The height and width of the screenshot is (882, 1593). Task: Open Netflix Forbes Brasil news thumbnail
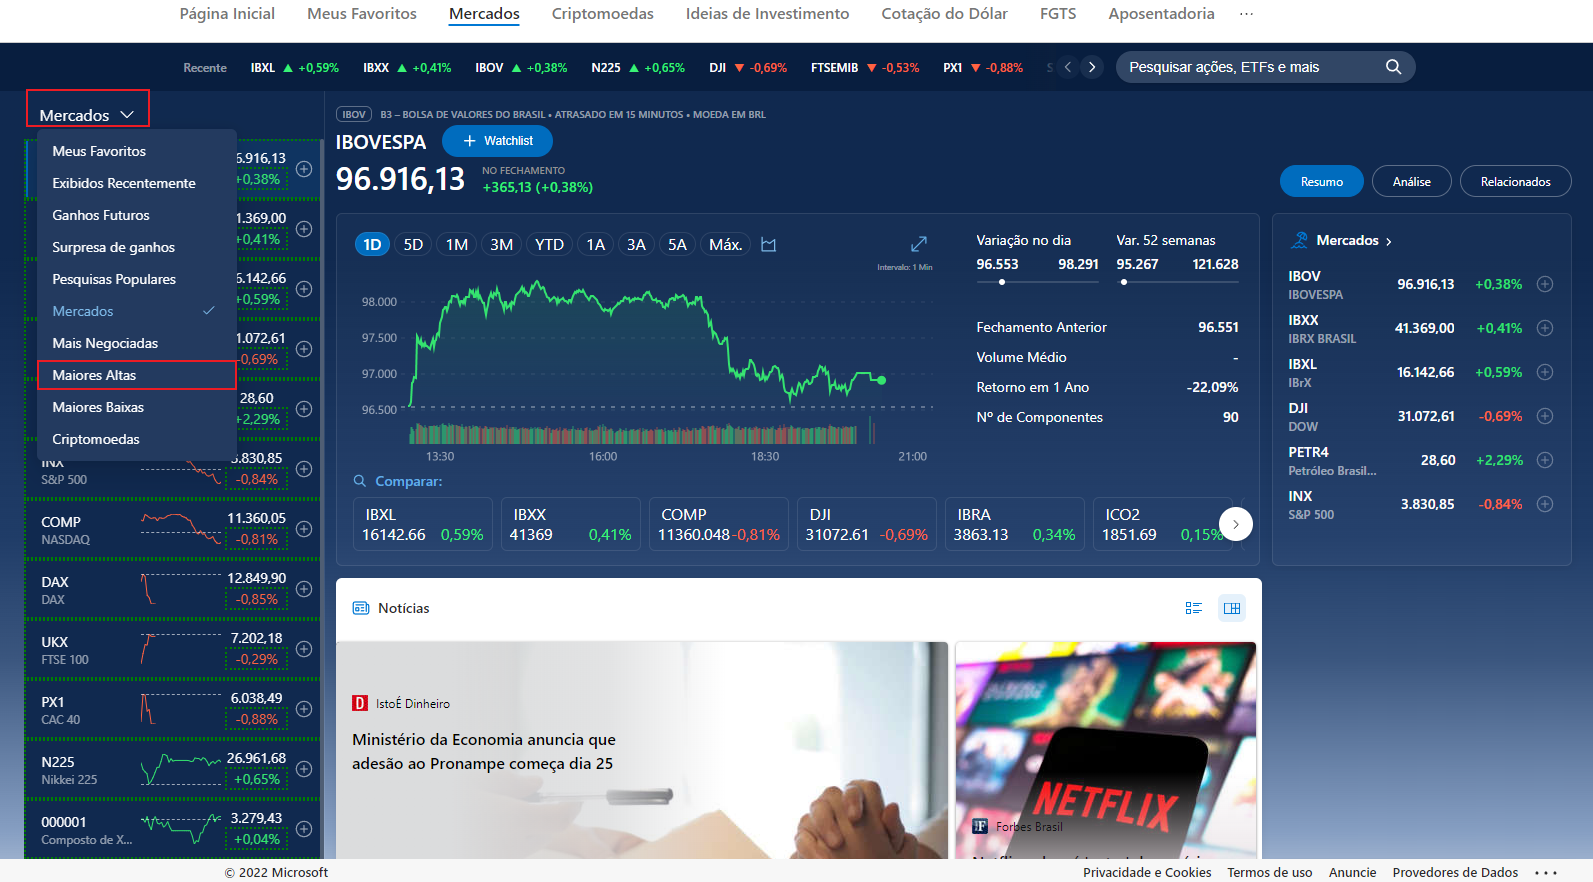pos(1106,750)
